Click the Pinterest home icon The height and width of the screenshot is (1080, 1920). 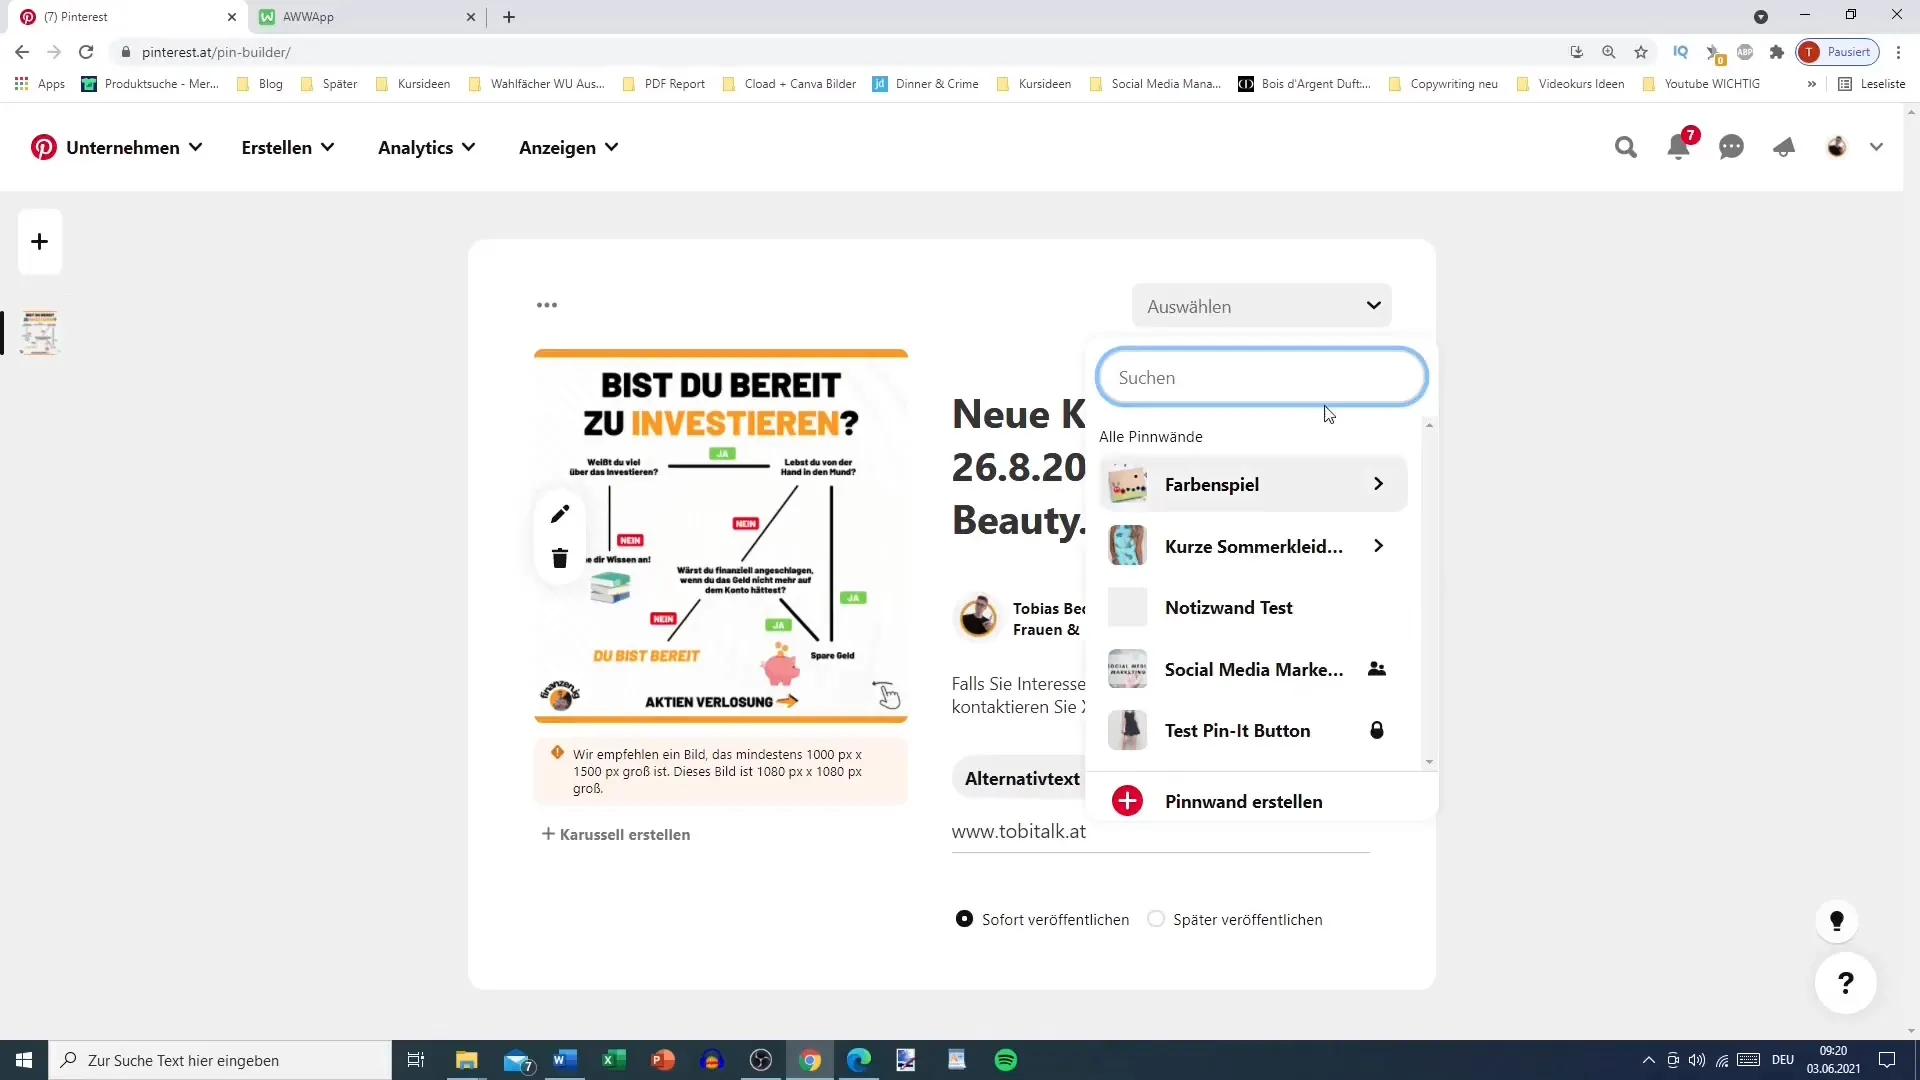pyautogui.click(x=42, y=146)
